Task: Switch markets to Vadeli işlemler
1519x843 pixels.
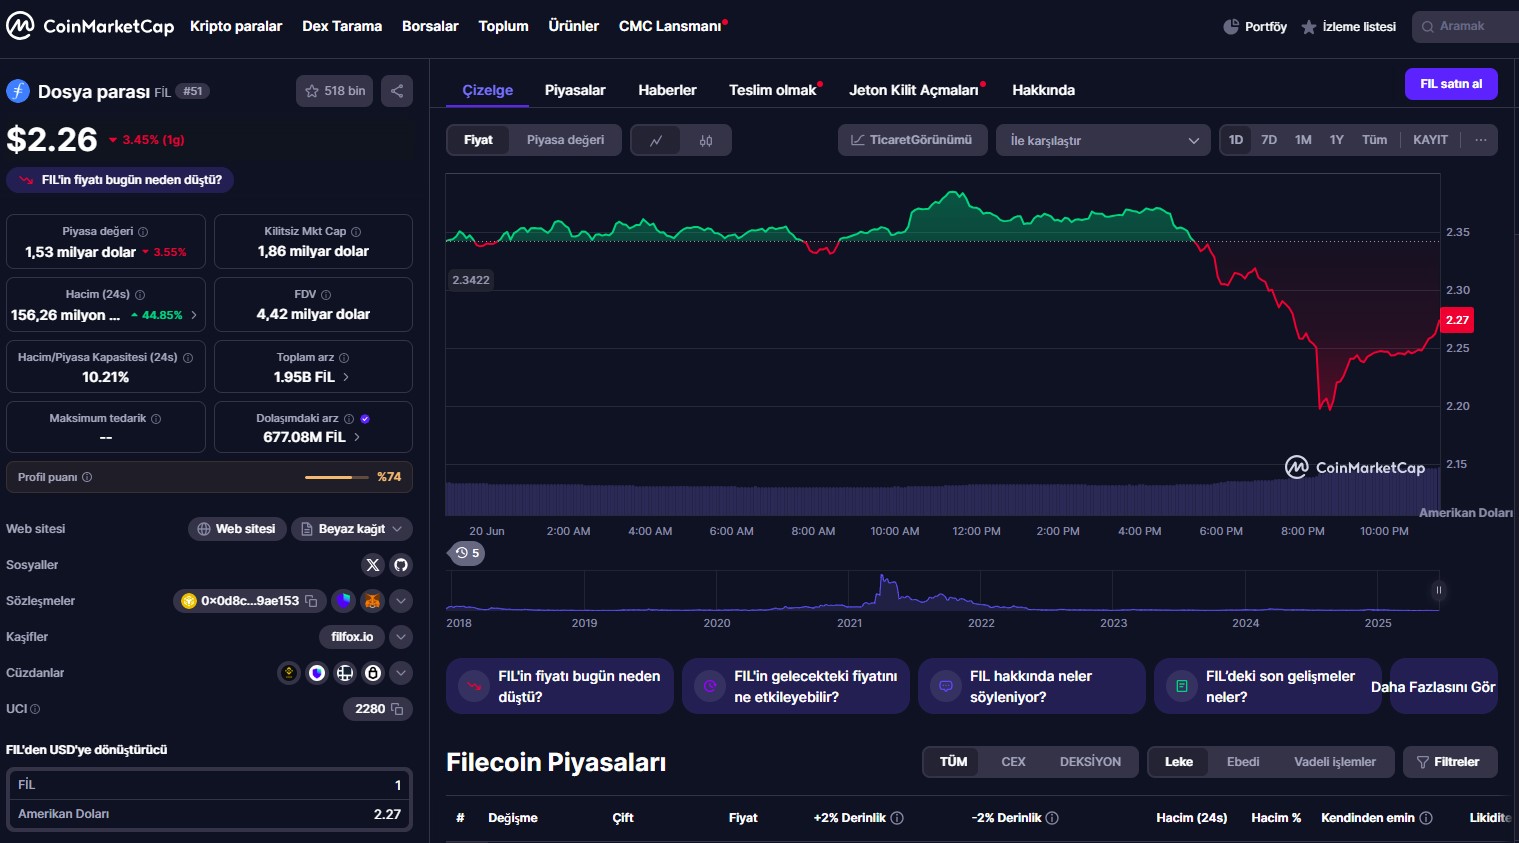Action: pyautogui.click(x=1334, y=762)
